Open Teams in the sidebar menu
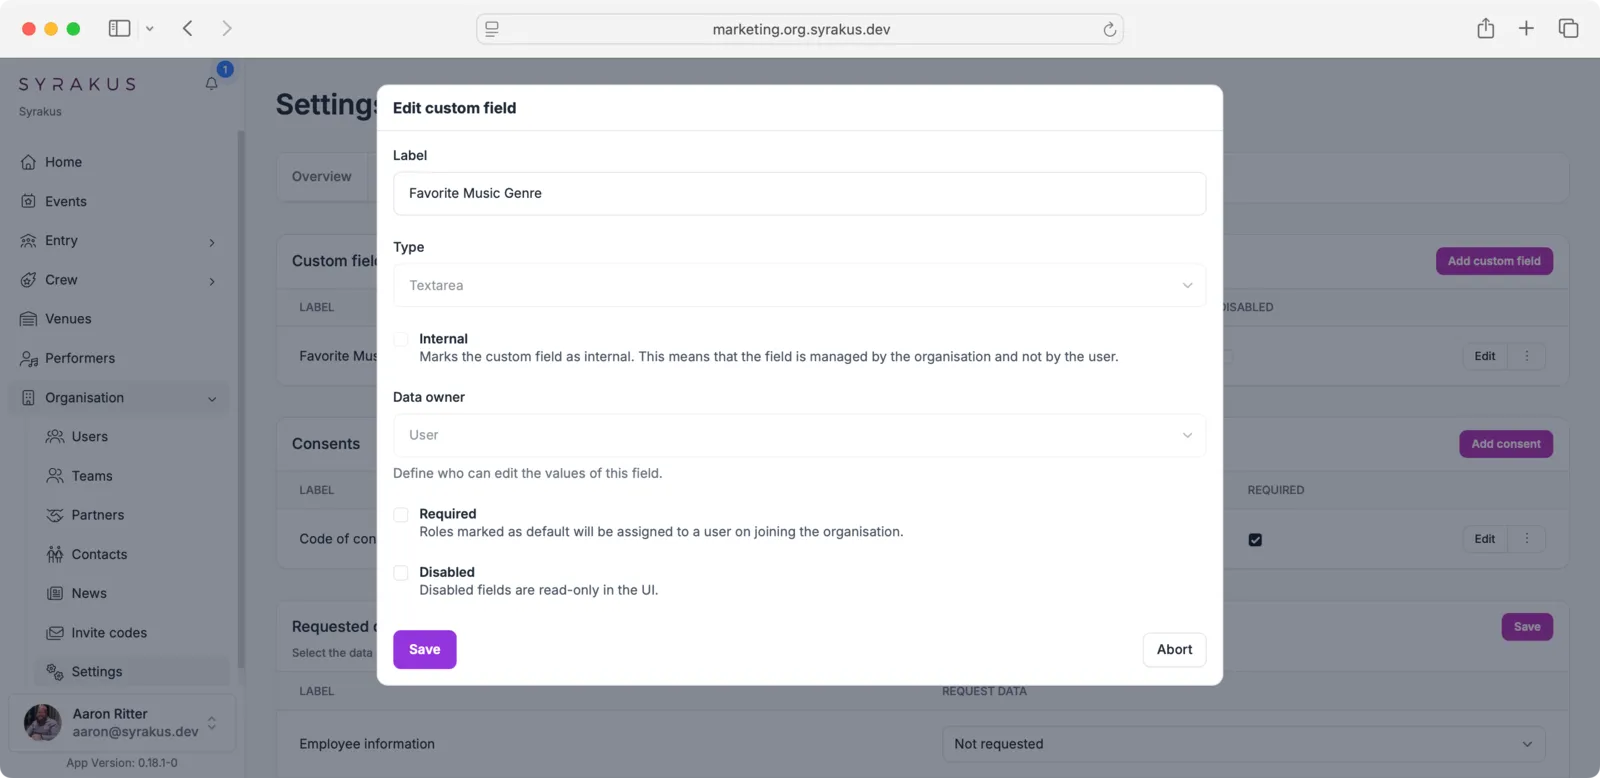 [x=92, y=476]
